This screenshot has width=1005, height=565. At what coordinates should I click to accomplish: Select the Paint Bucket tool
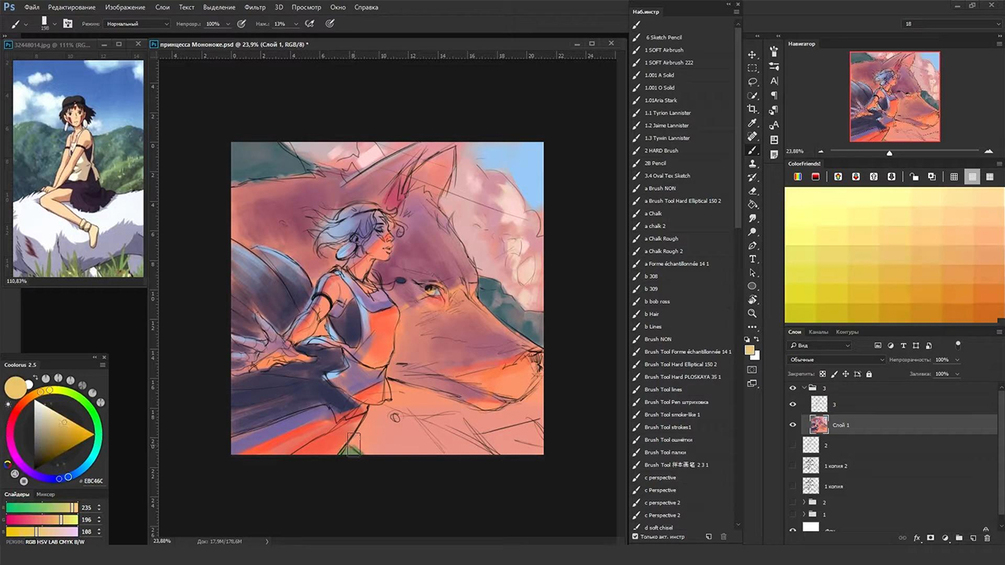pos(752,204)
